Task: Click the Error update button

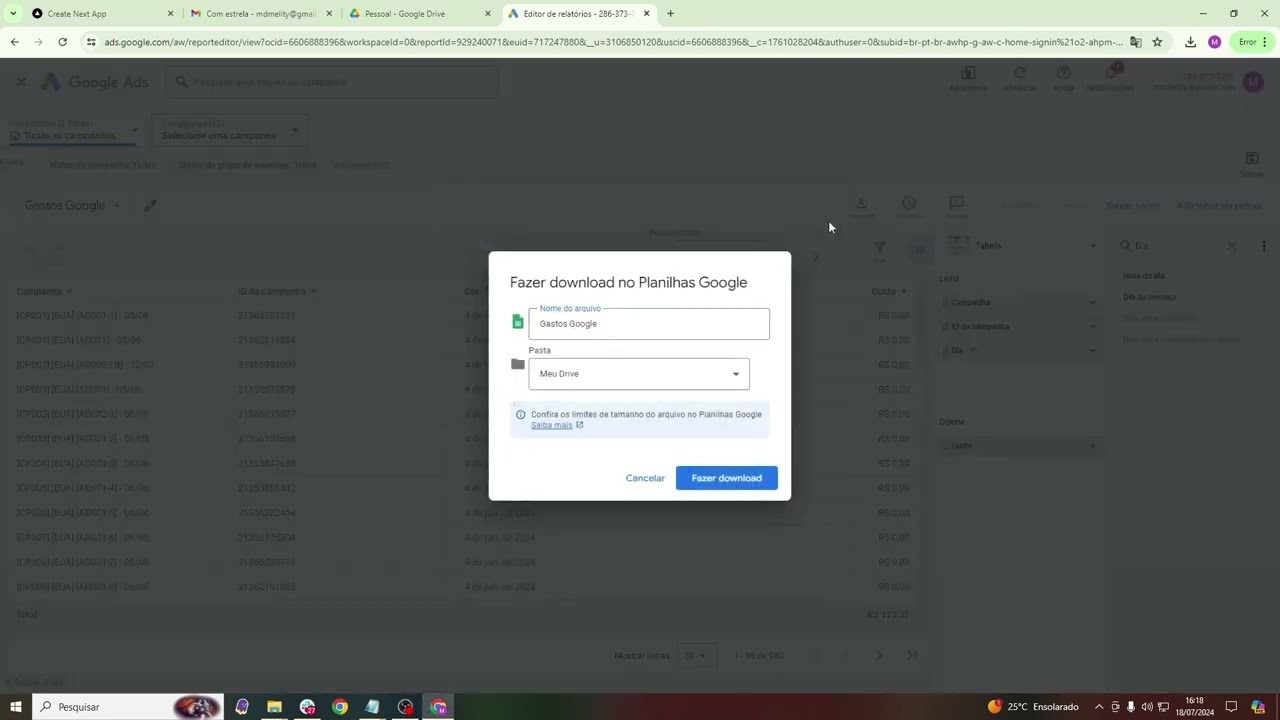Action: tap(1247, 42)
